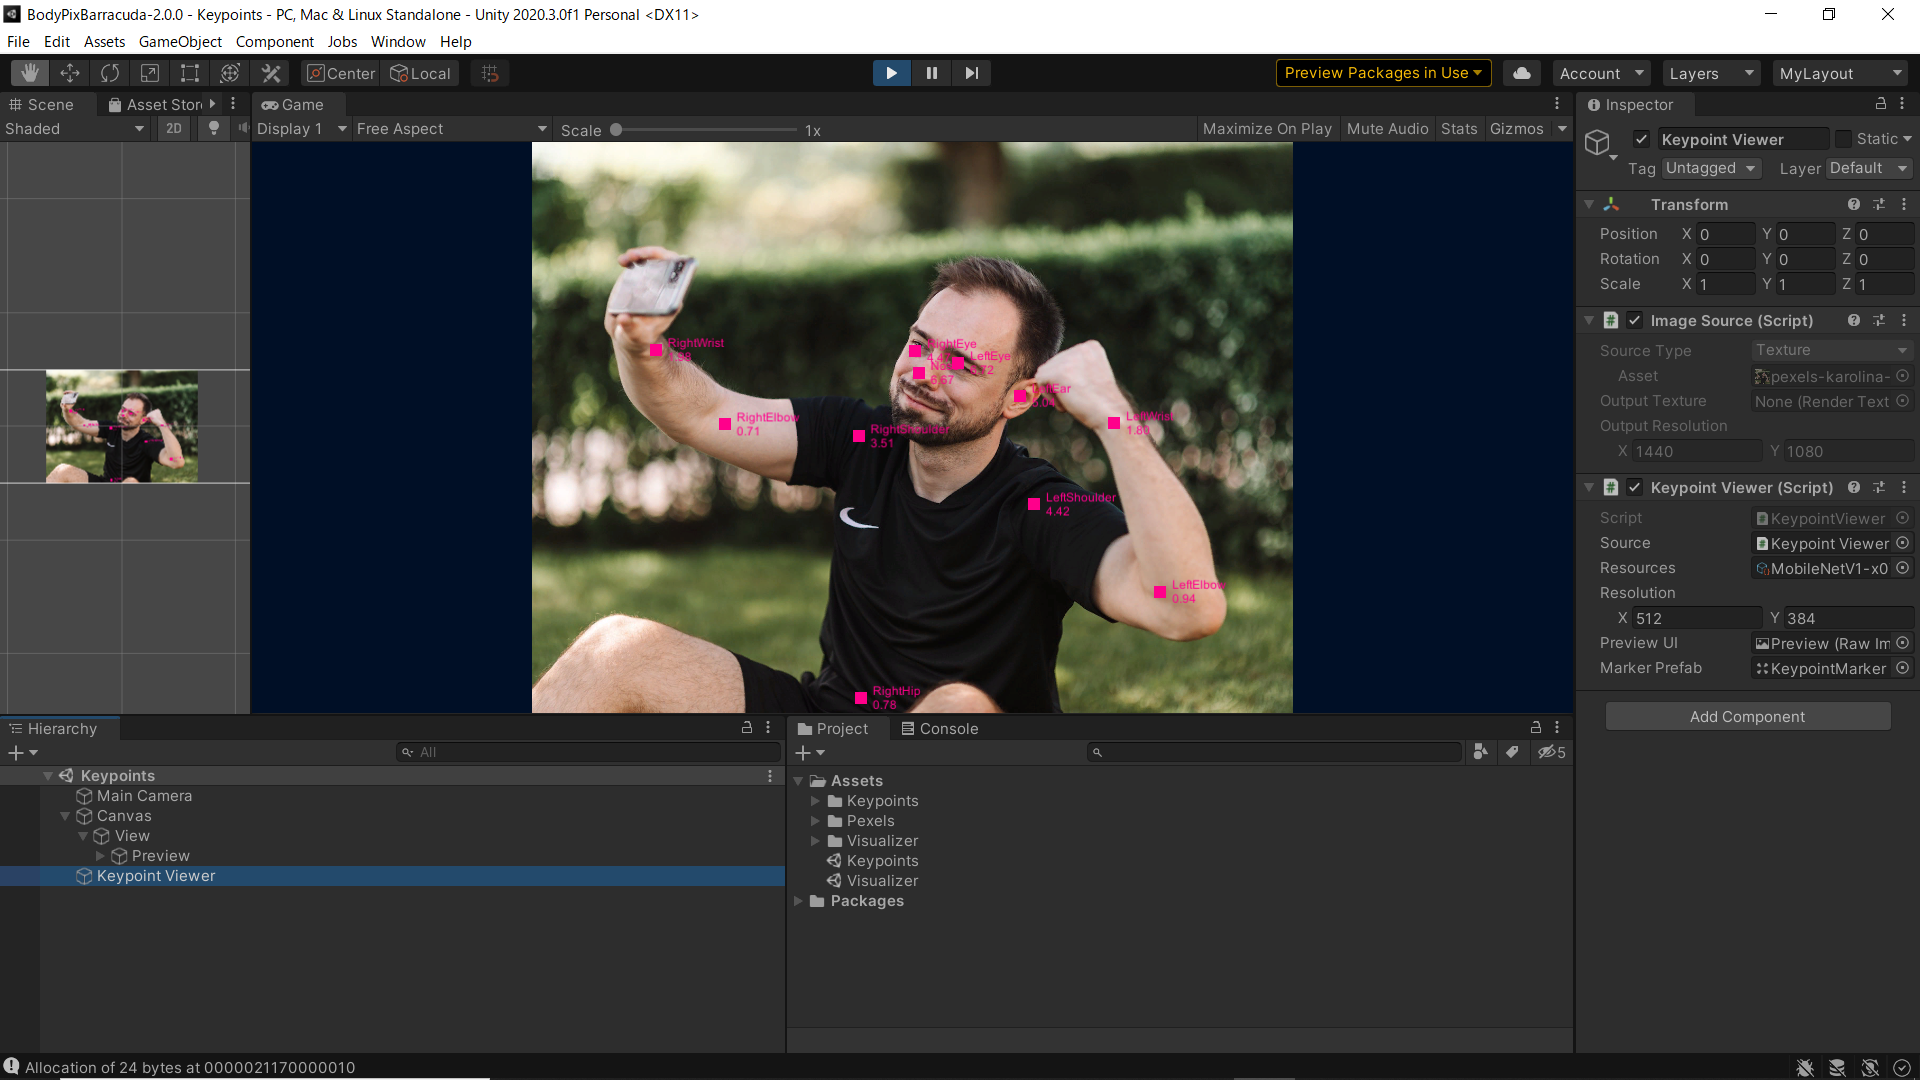
Task: Toggle scene lighting bulb icon
Action: [x=213, y=129]
